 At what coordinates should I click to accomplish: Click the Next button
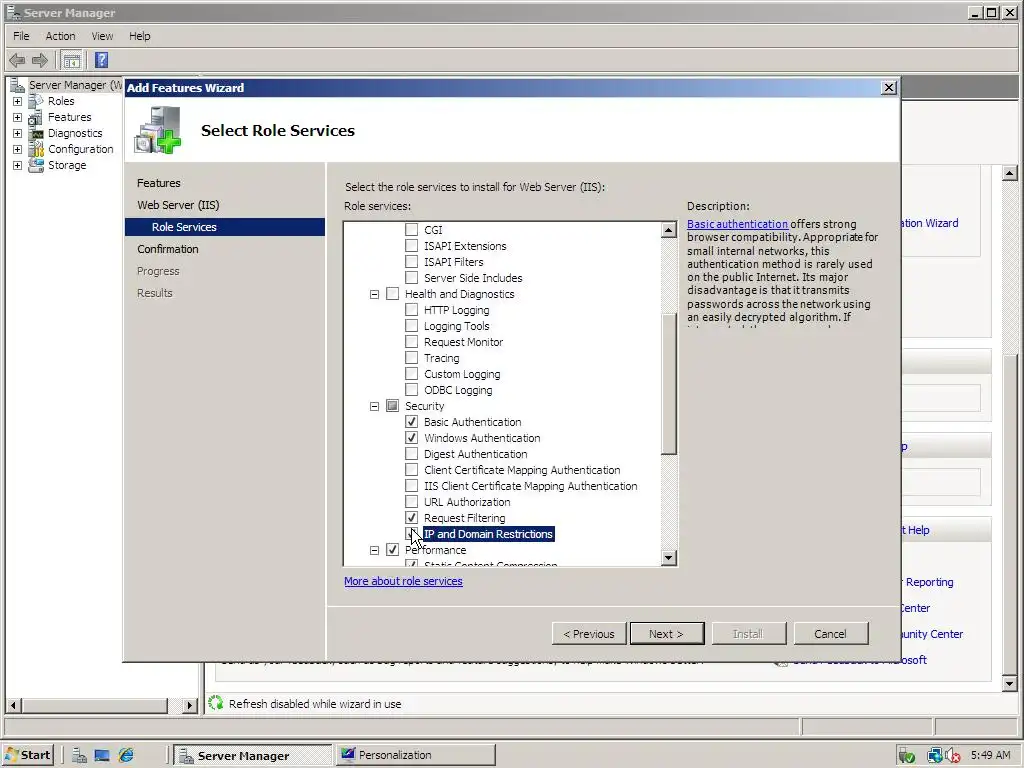667,633
